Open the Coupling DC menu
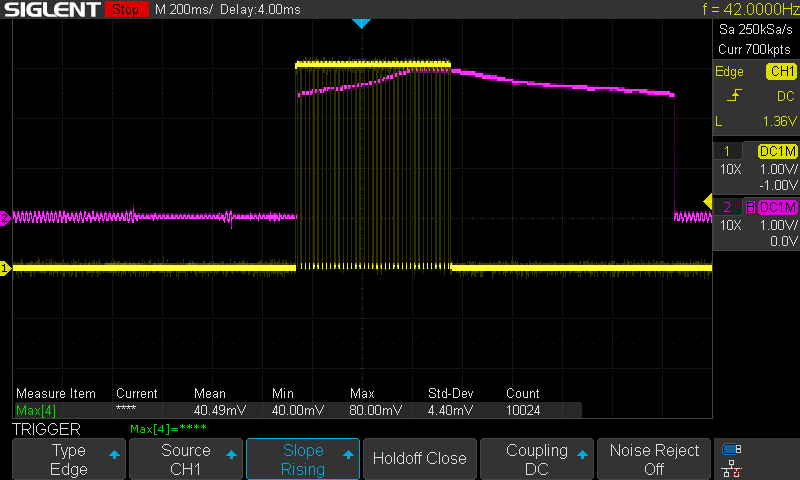 (x=537, y=459)
